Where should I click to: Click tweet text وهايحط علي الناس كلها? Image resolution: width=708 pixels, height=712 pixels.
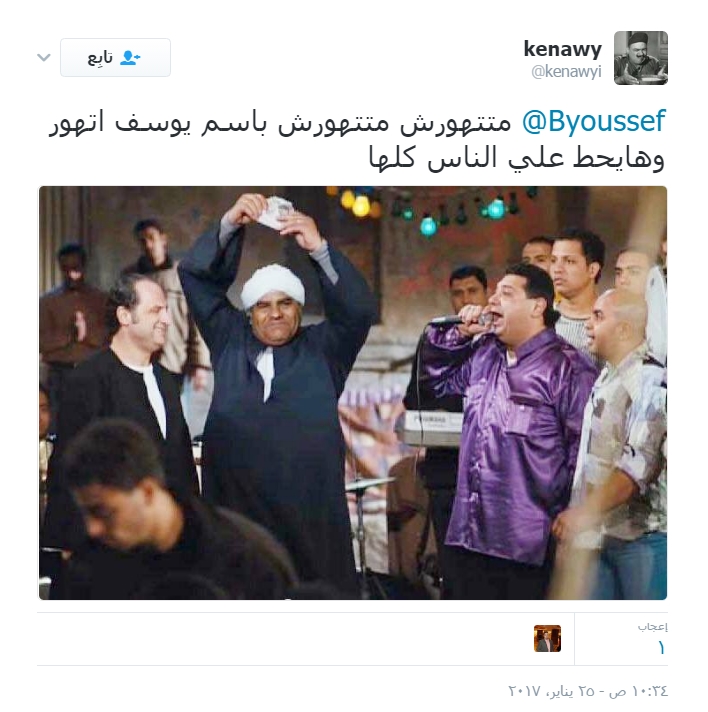(x=517, y=158)
